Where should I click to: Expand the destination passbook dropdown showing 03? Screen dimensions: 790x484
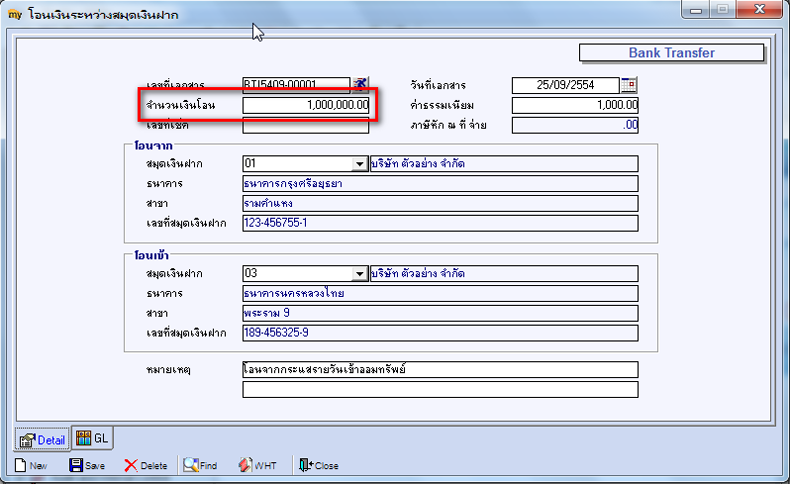click(x=359, y=273)
